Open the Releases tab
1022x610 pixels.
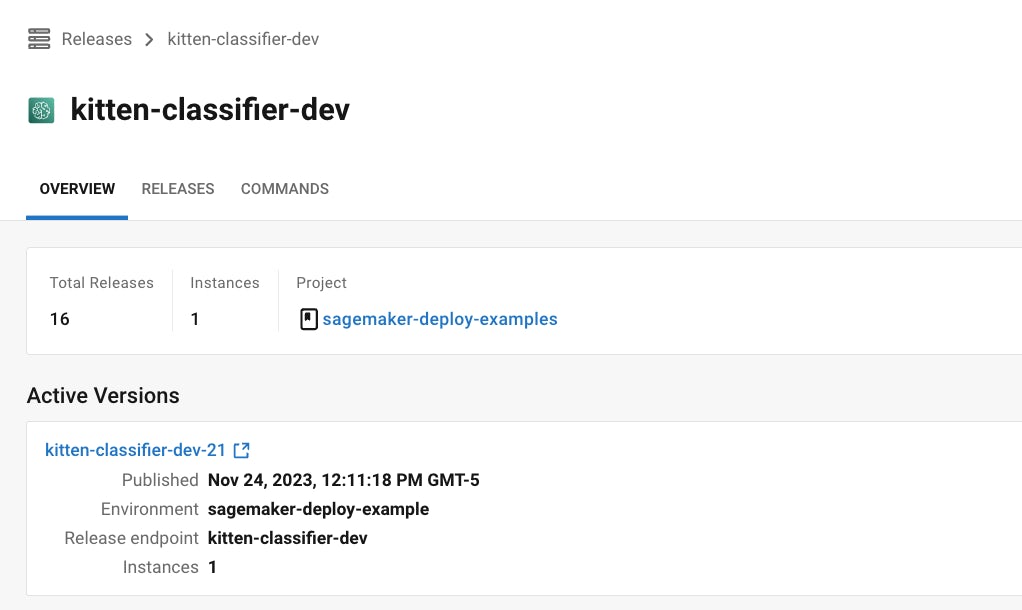[178, 189]
